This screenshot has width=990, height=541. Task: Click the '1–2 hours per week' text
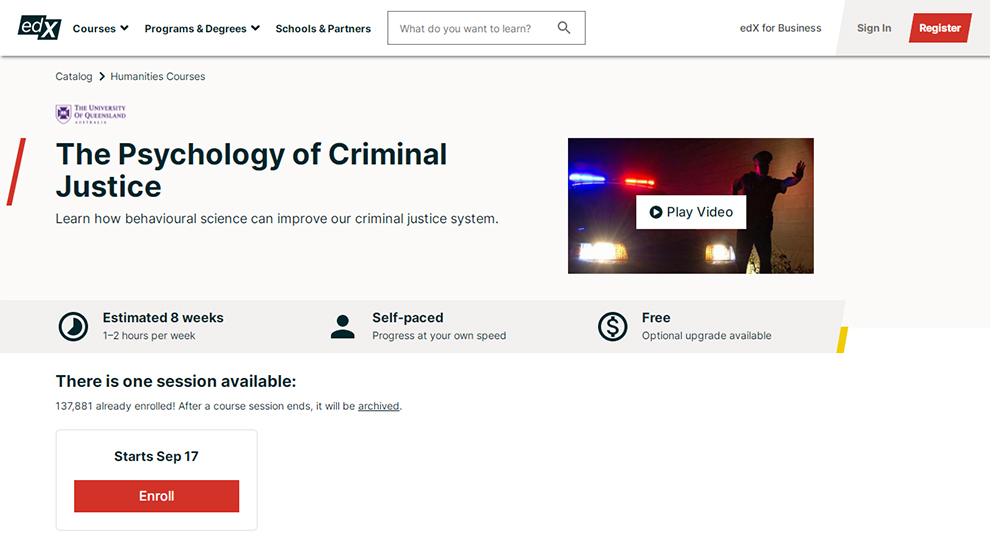[149, 336]
